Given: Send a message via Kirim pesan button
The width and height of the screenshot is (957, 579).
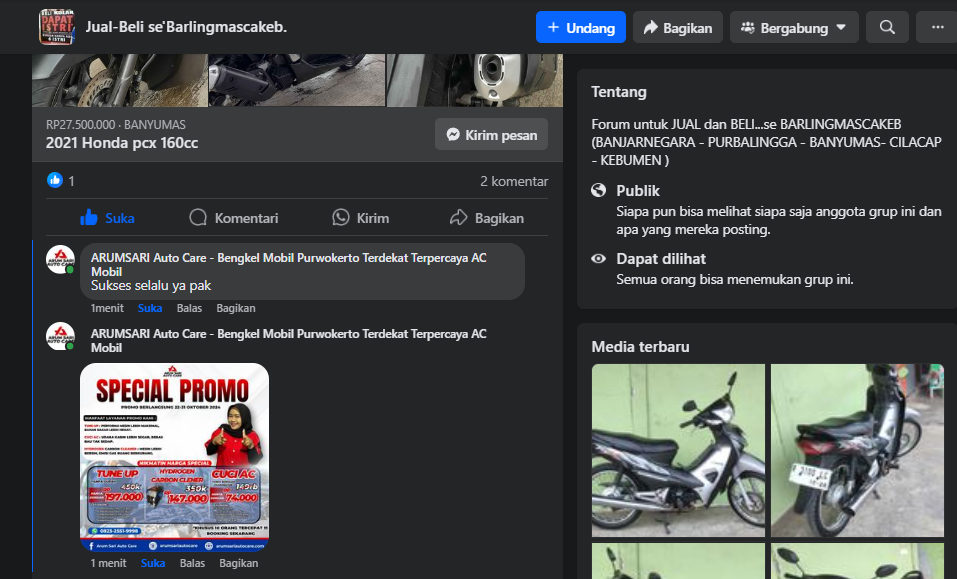Looking at the screenshot, I should pyautogui.click(x=491, y=135).
